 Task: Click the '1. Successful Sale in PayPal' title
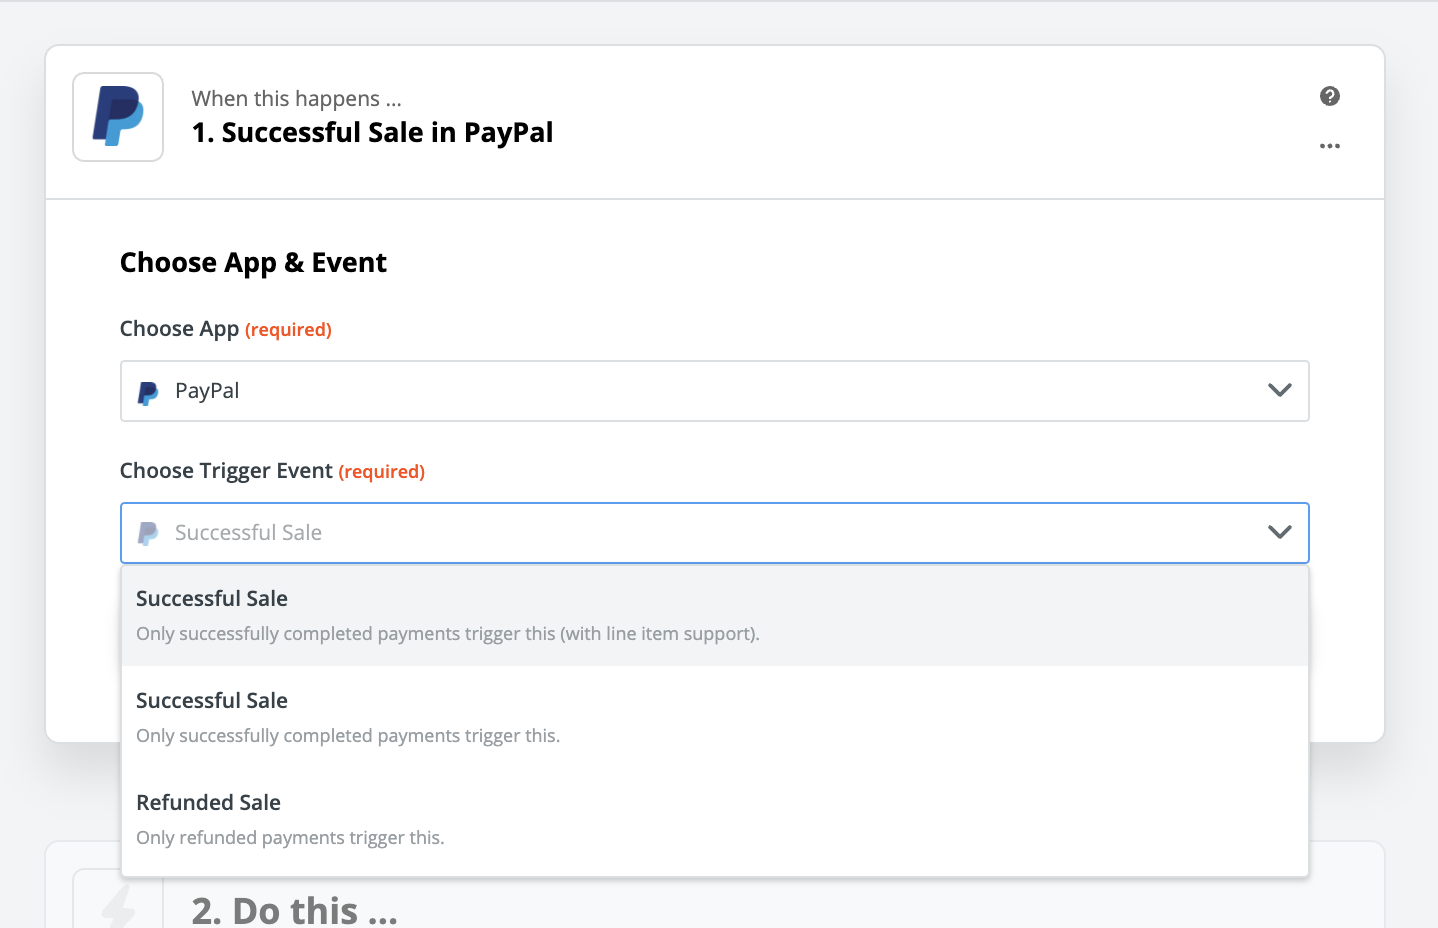point(372,133)
